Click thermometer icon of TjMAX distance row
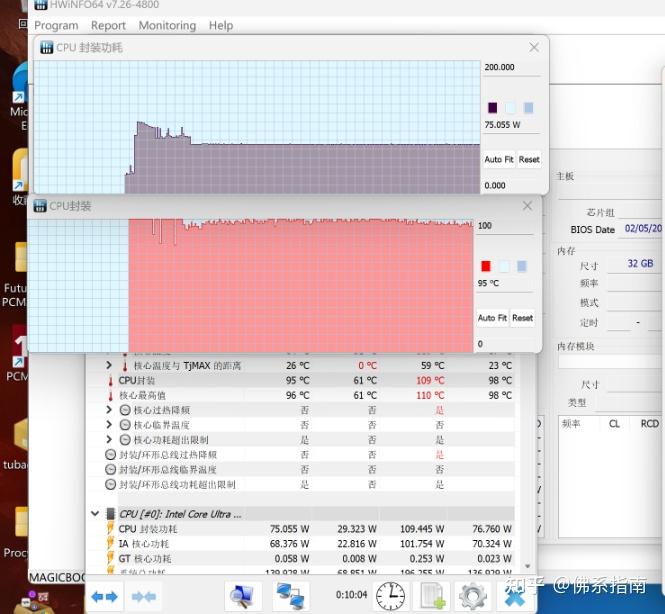665x614 pixels. click(x=125, y=366)
